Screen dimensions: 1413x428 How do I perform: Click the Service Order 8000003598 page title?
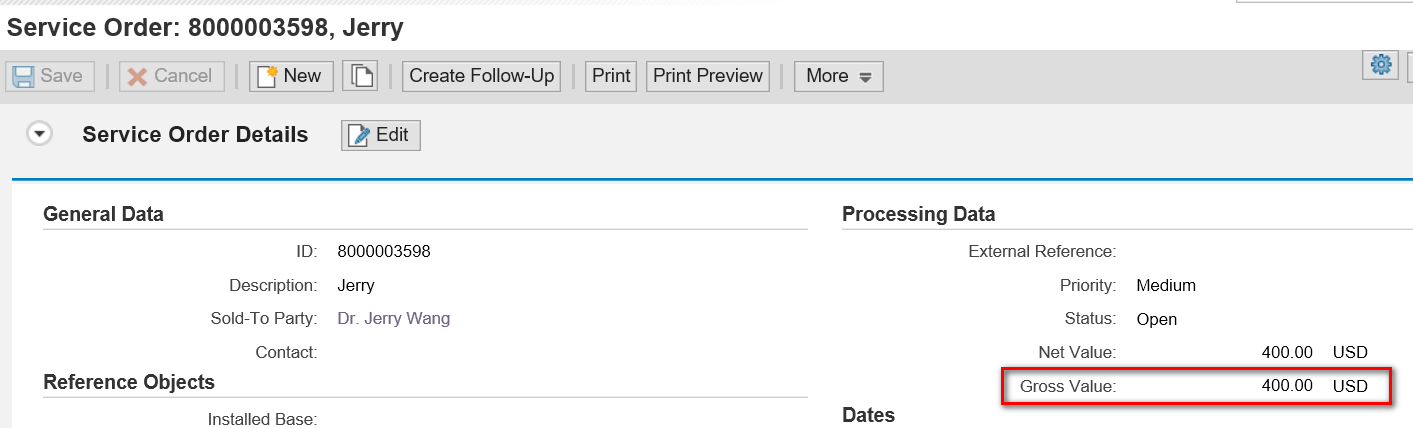(205, 28)
